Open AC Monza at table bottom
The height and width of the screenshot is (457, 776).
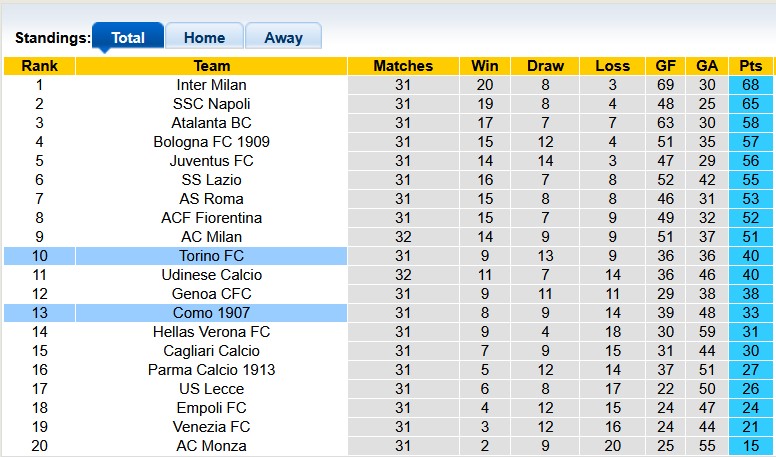211,446
